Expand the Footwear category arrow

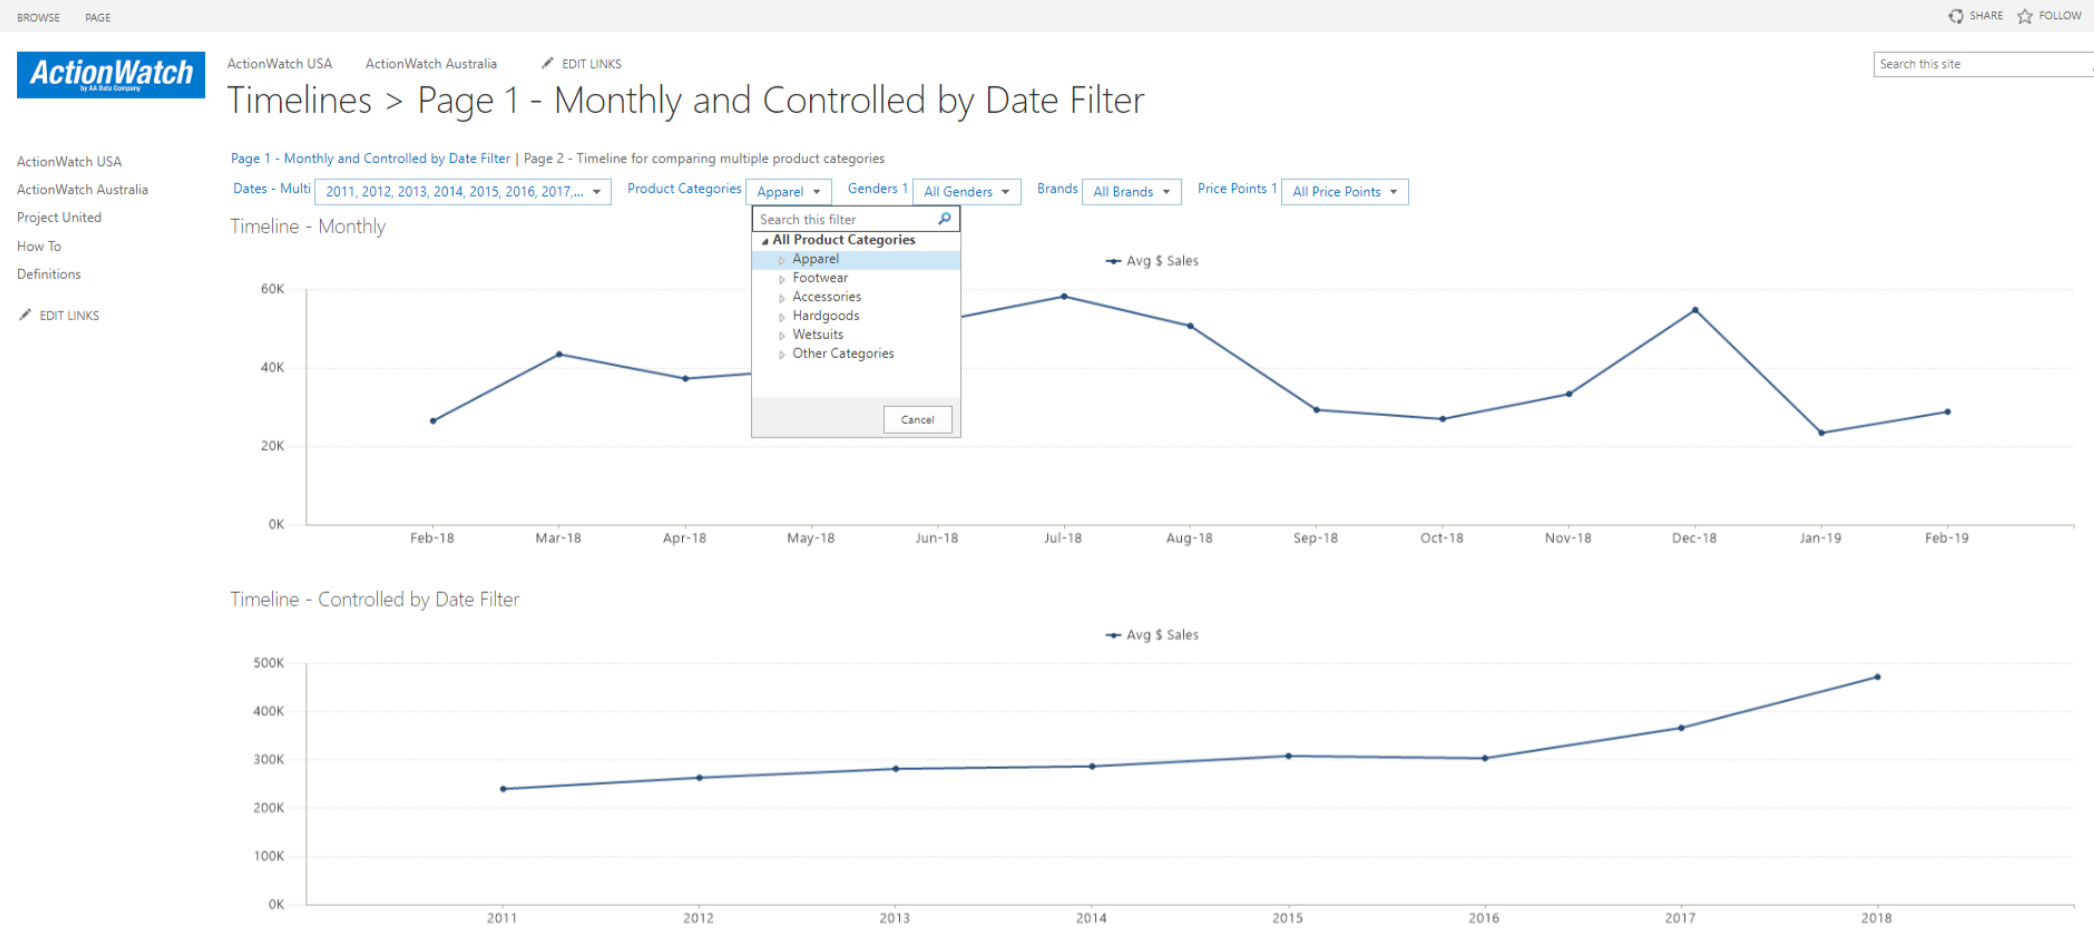pyautogui.click(x=782, y=279)
